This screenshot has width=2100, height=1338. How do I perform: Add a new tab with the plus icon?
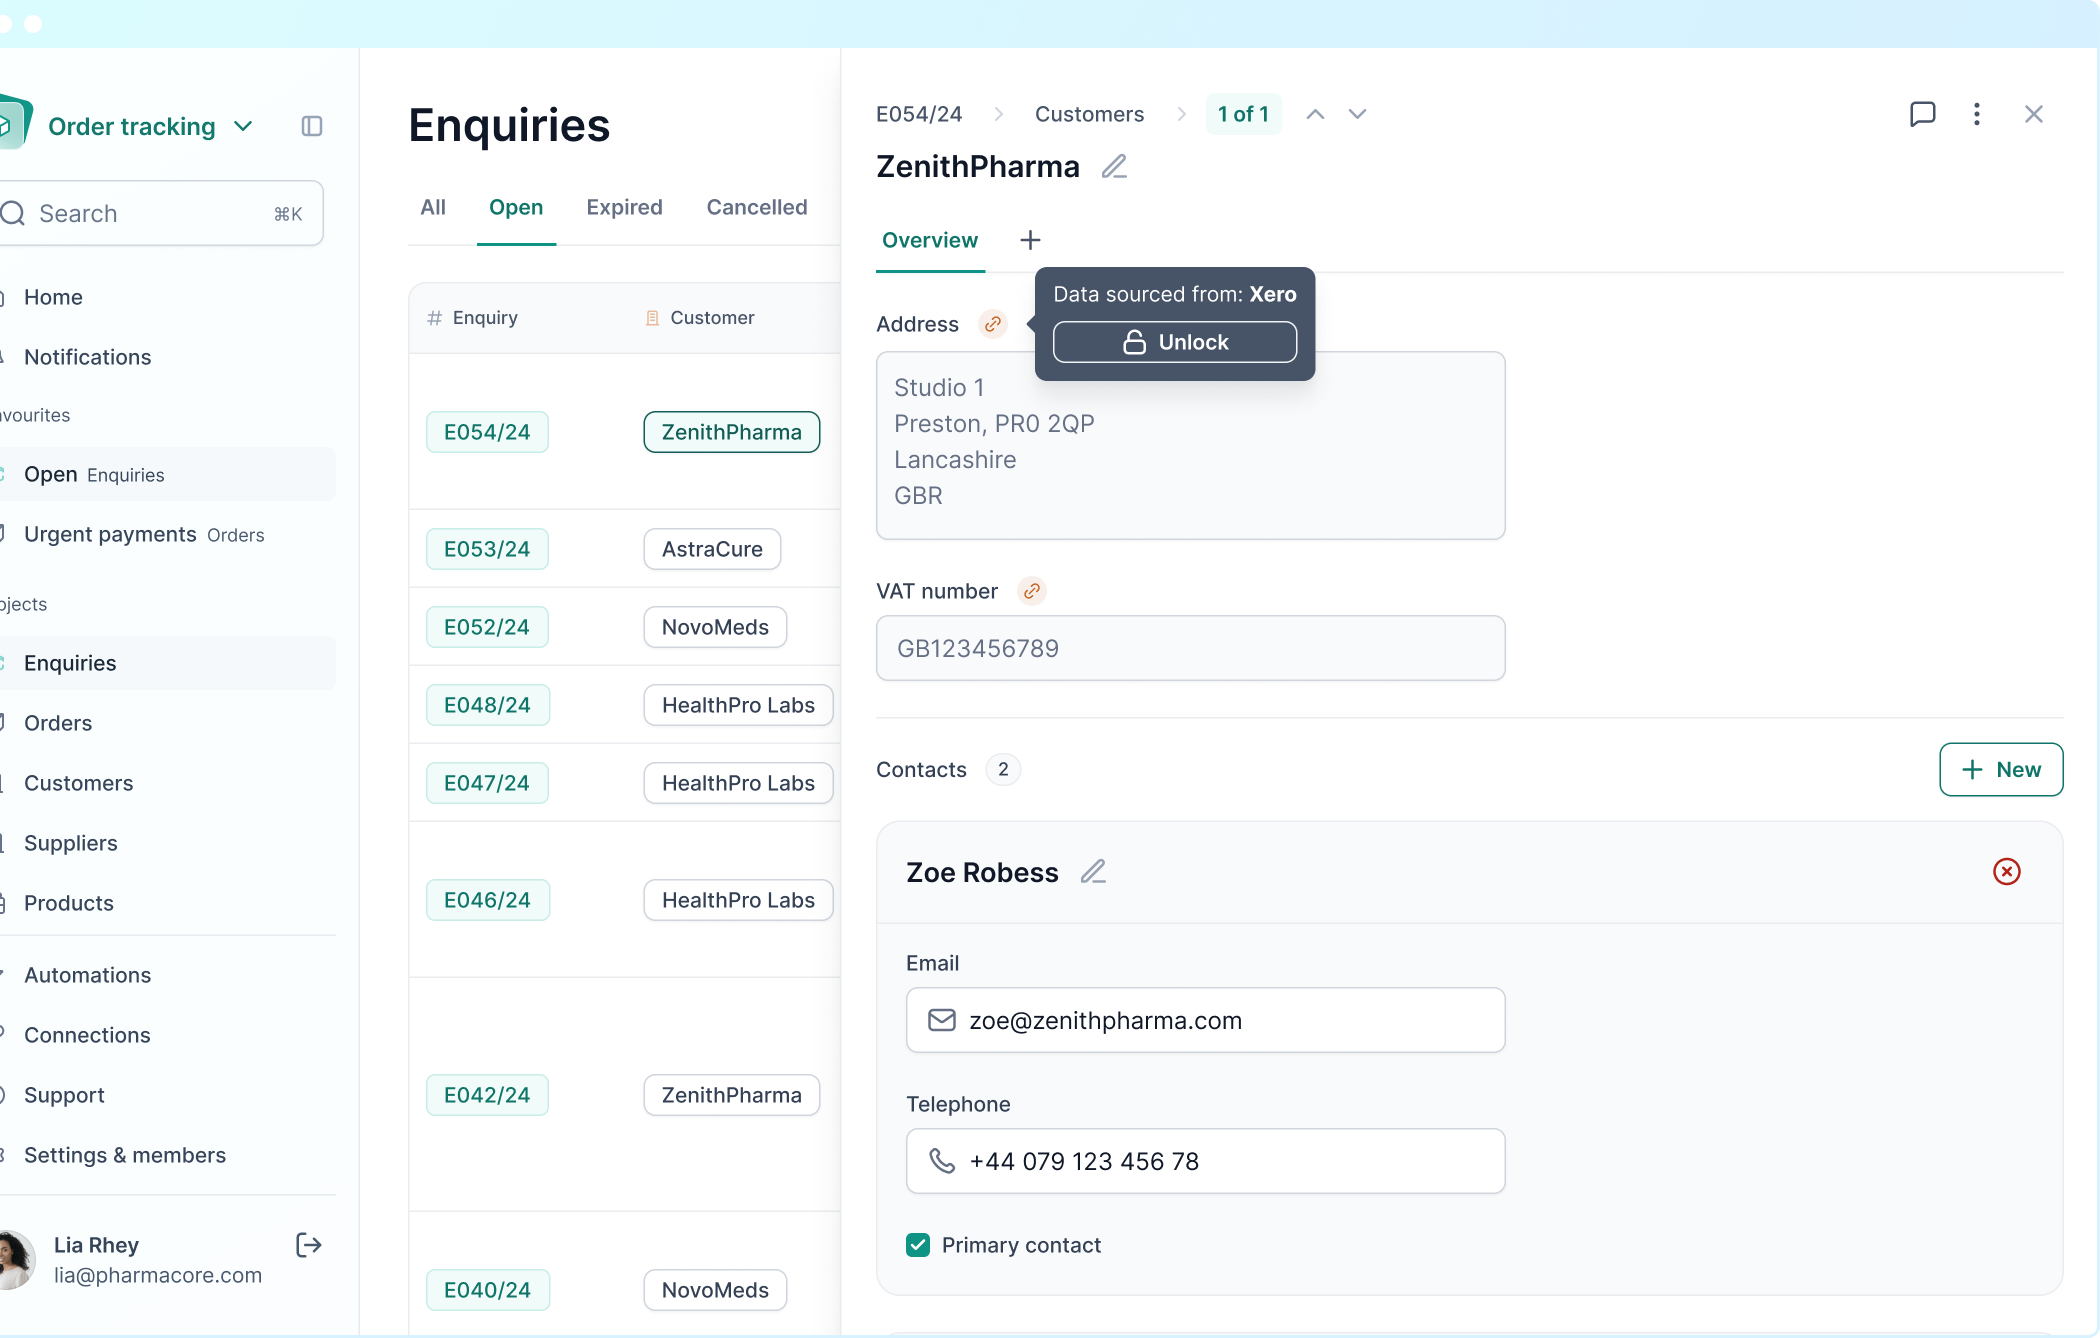(1030, 240)
